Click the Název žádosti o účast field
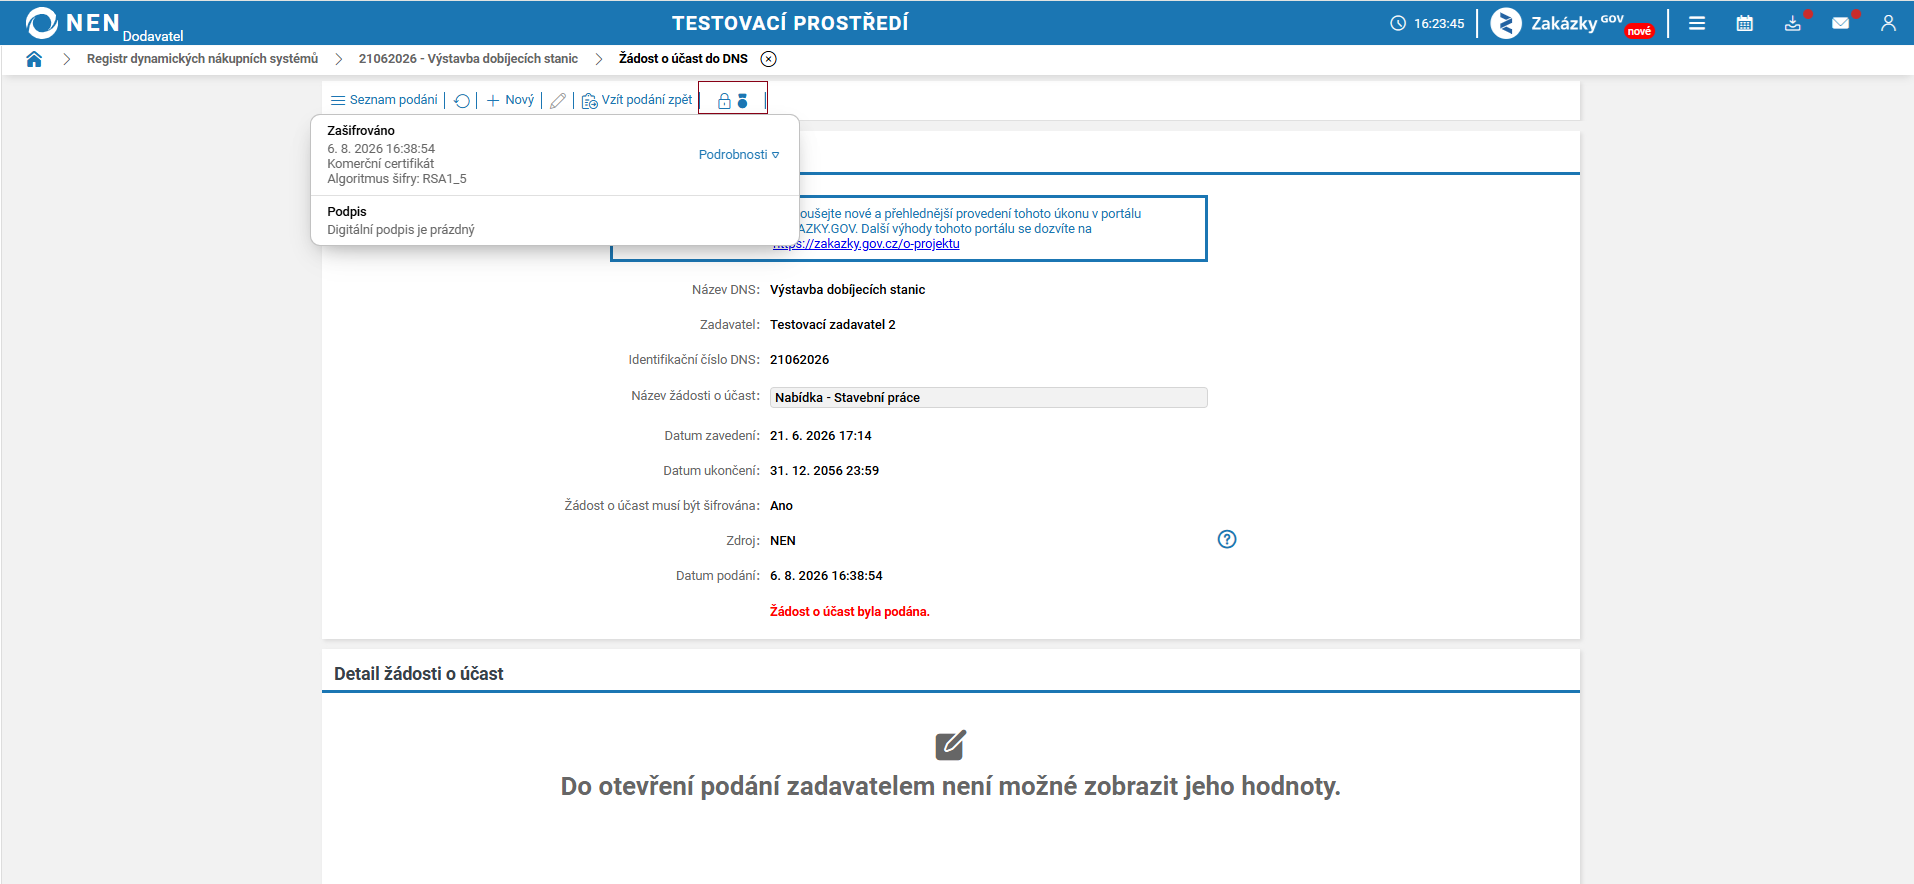1914x884 pixels. click(988, 397)
